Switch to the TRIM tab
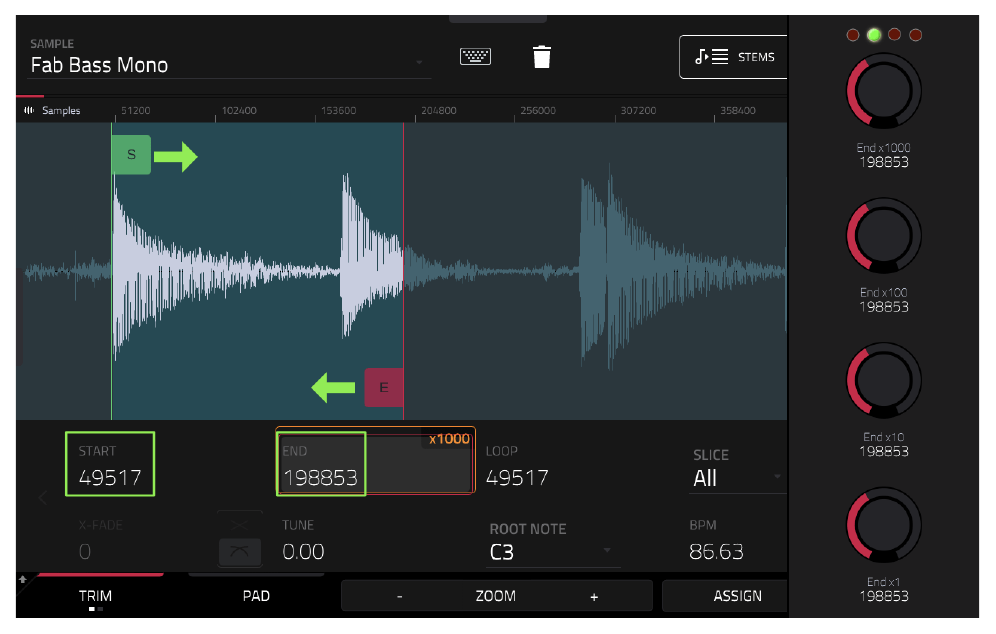This screenshot has width=996, height=634. point(95,596)
